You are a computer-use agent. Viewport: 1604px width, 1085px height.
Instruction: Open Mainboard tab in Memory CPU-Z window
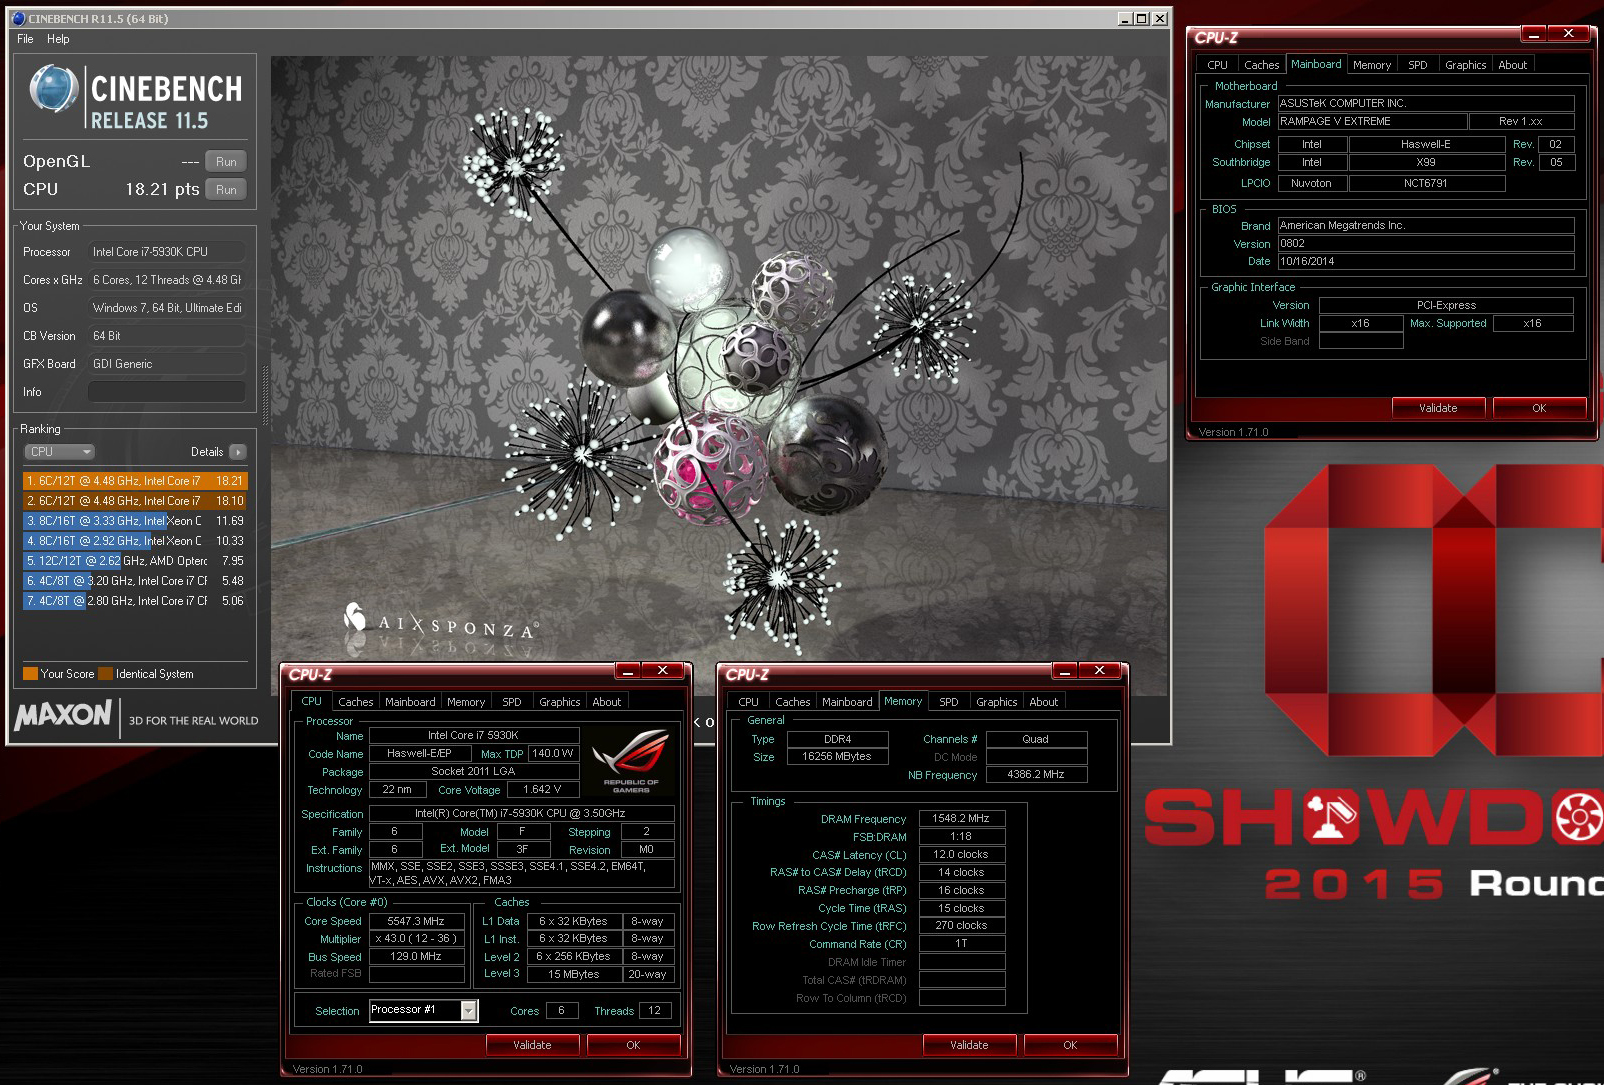[847, 702]
